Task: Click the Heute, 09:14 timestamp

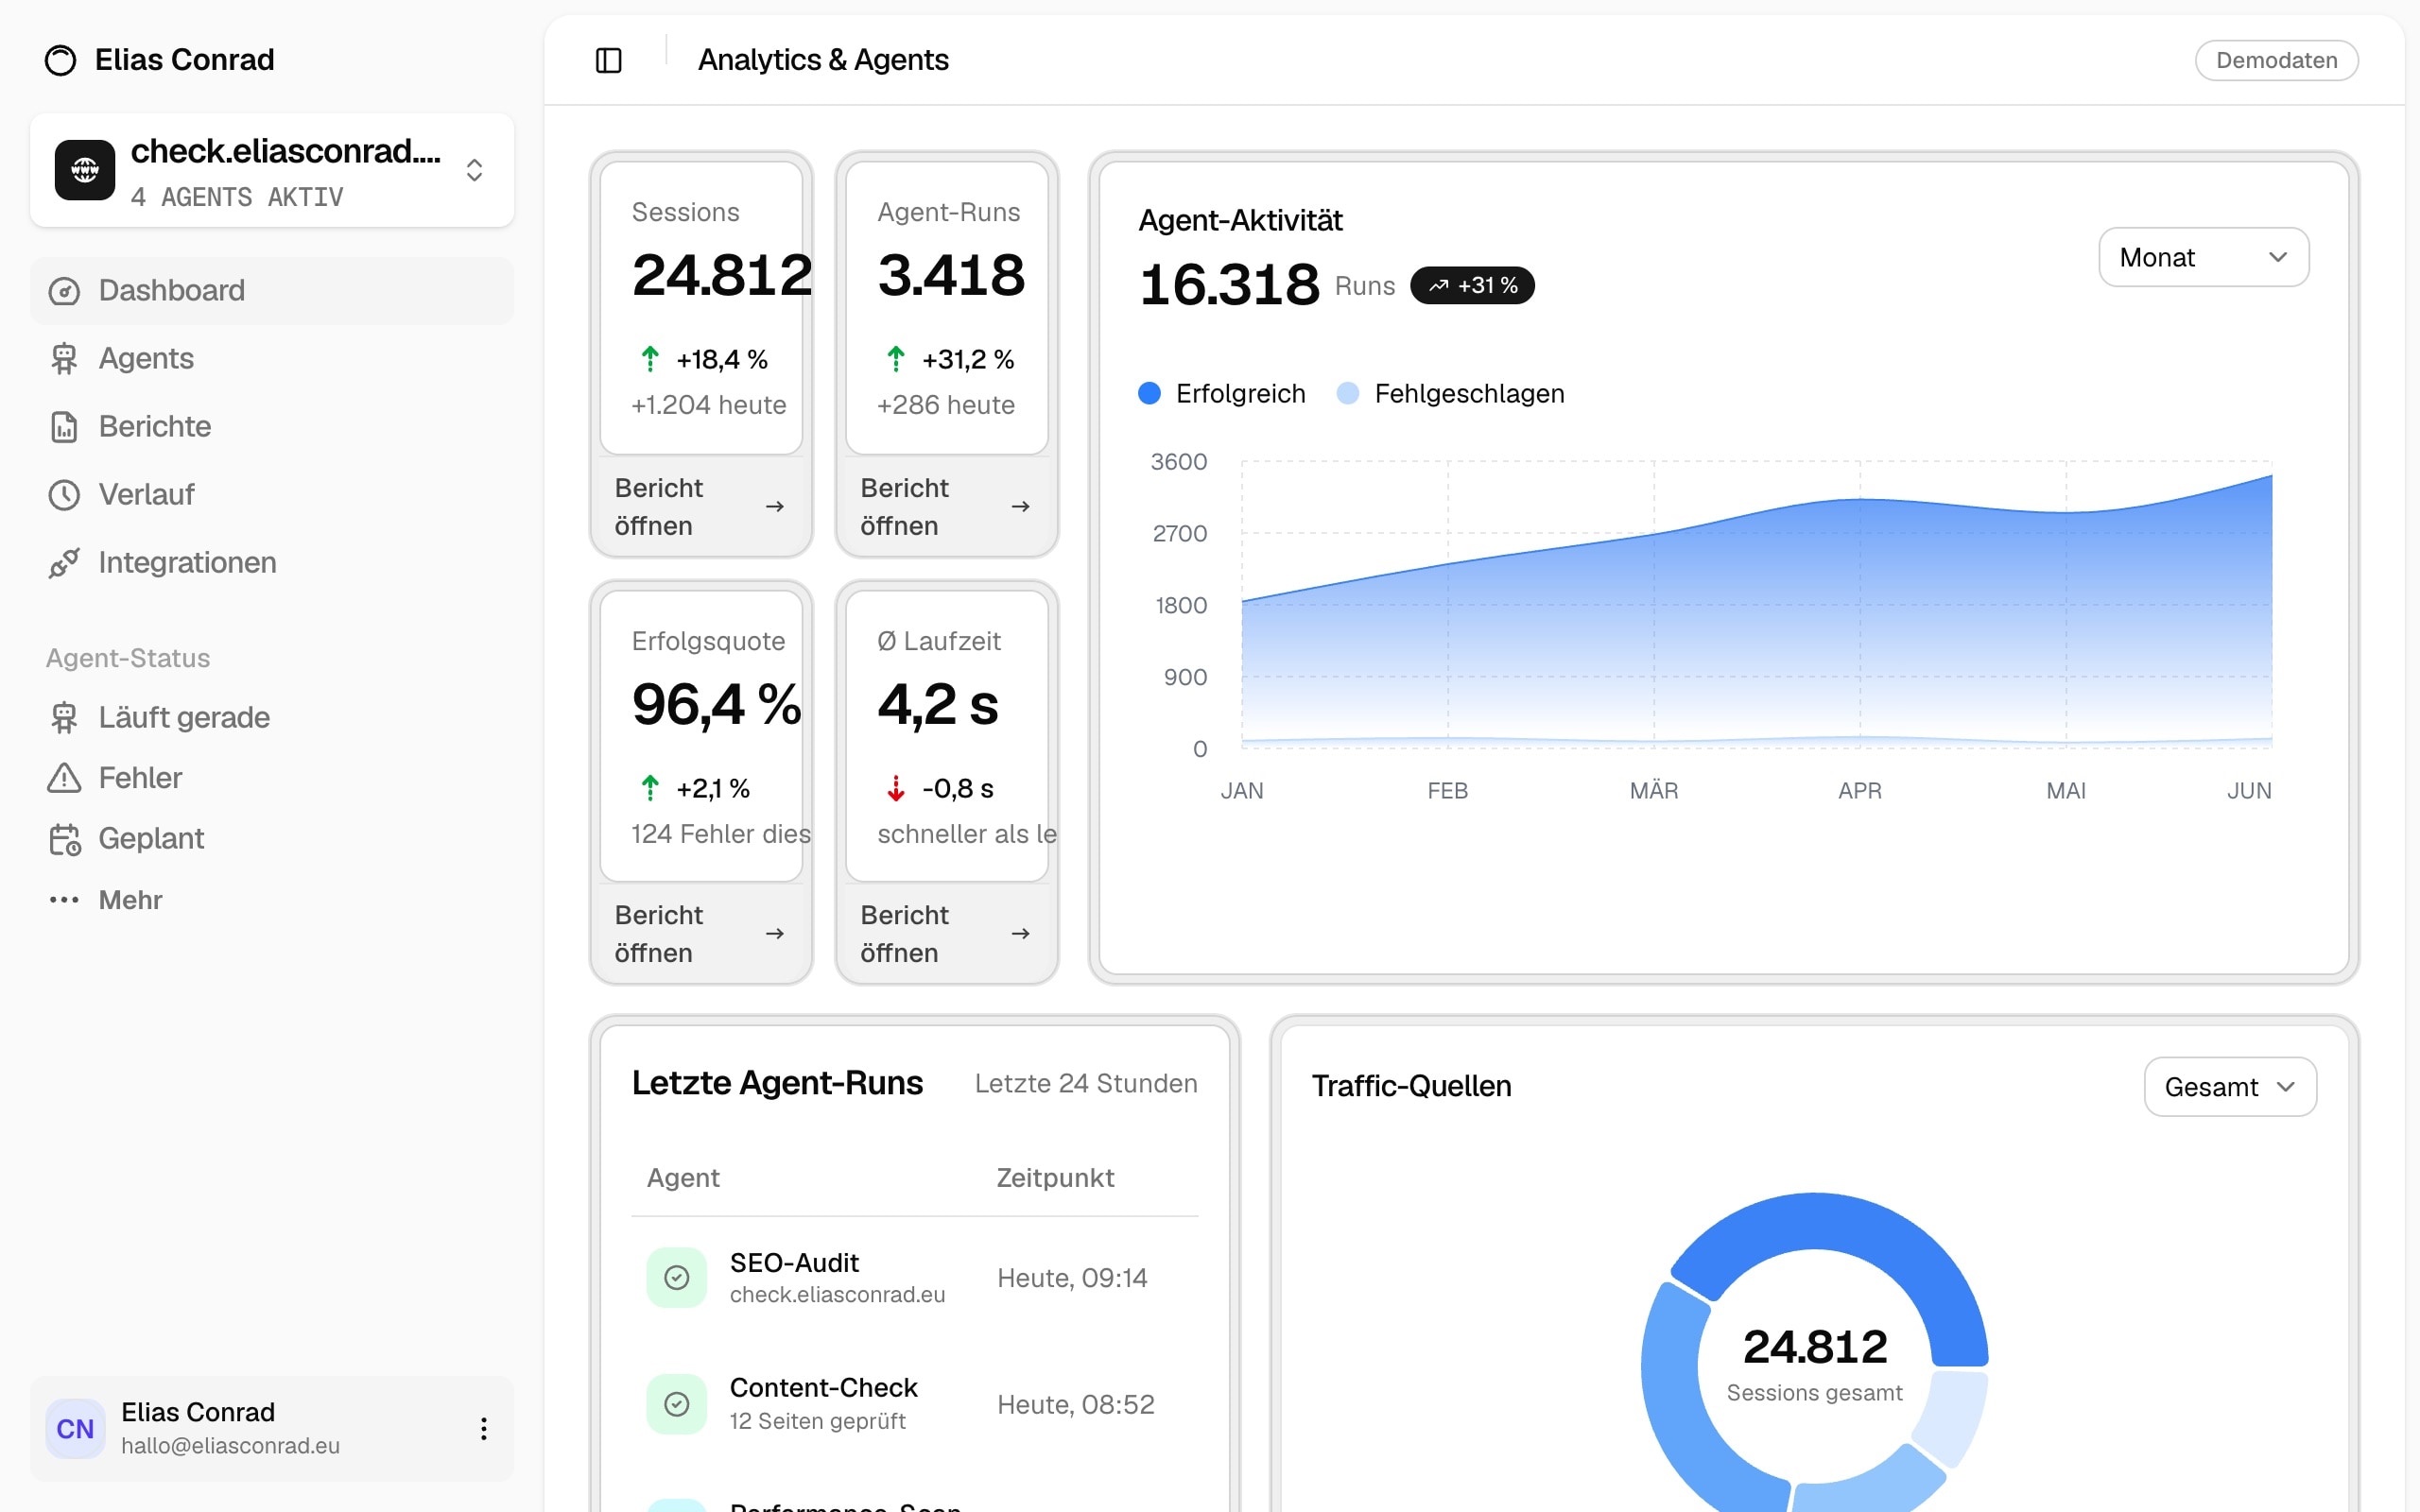Action: [1072, 1279]
